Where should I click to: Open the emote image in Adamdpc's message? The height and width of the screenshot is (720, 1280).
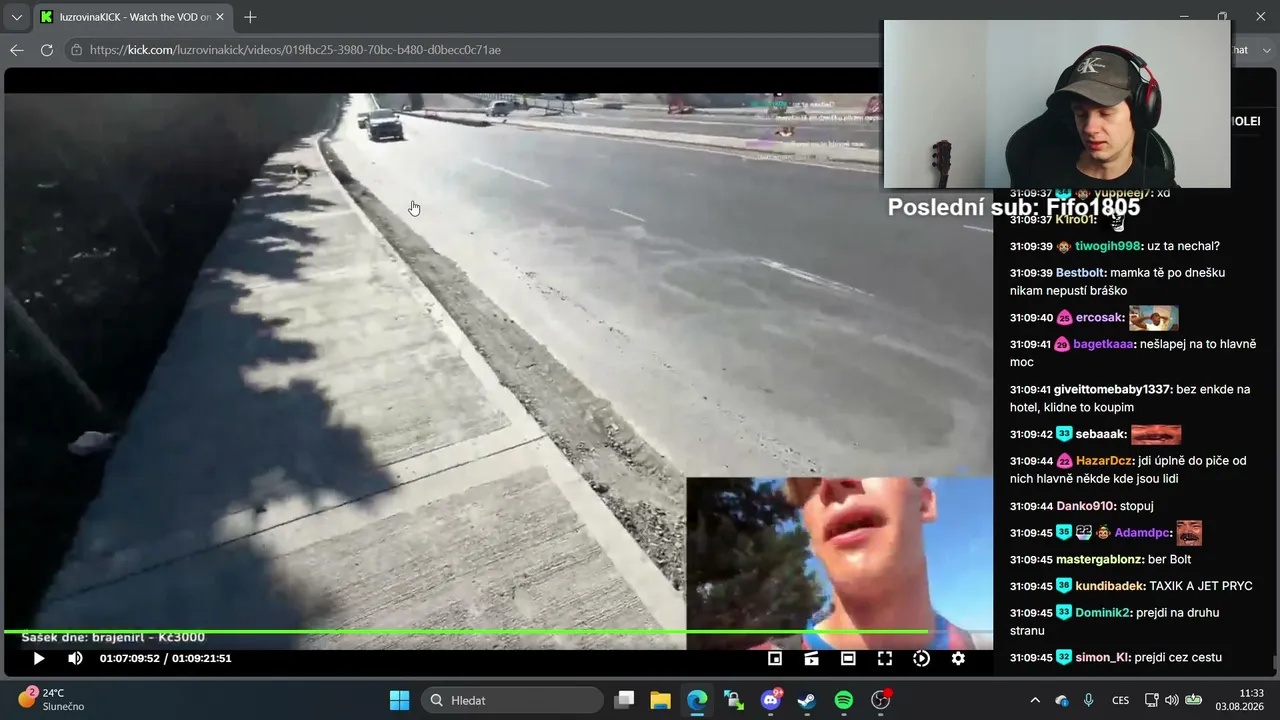tap(1189, 533)
